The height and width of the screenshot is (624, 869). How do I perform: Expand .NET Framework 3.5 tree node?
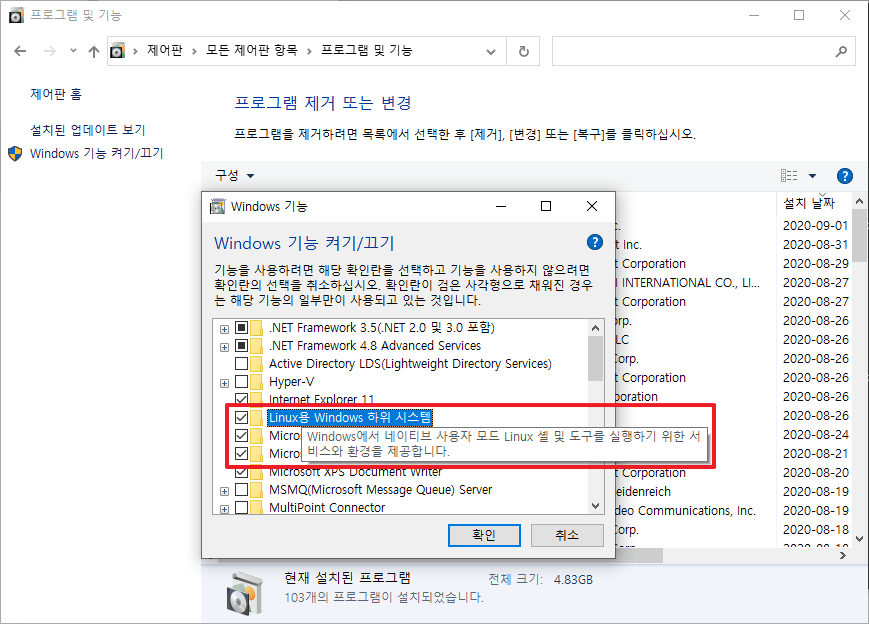click(x=224, y=329)
